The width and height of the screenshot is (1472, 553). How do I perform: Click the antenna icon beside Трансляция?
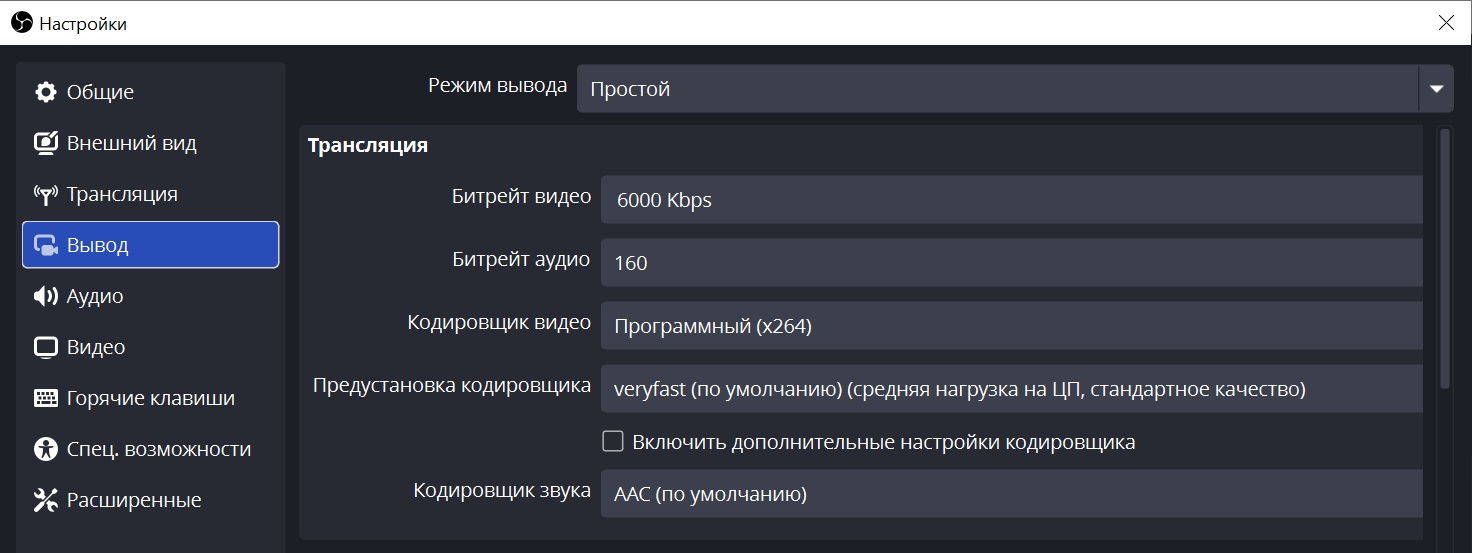point(46,194)
